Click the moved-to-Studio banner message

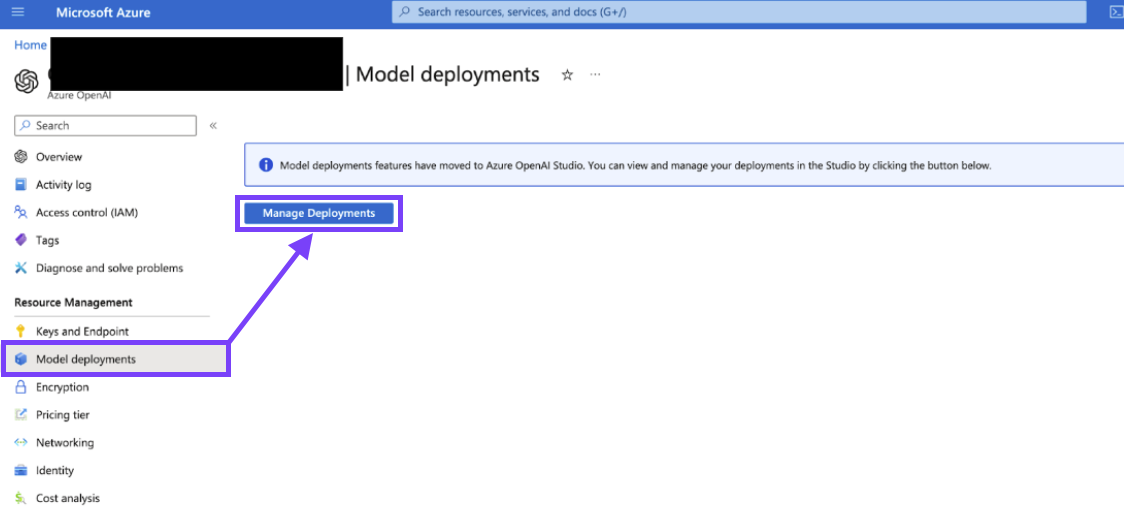[635, 166]
